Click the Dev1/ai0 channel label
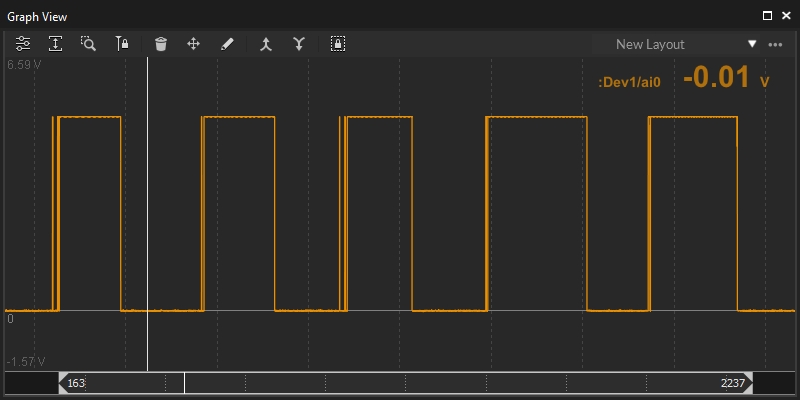 [630, 82]
